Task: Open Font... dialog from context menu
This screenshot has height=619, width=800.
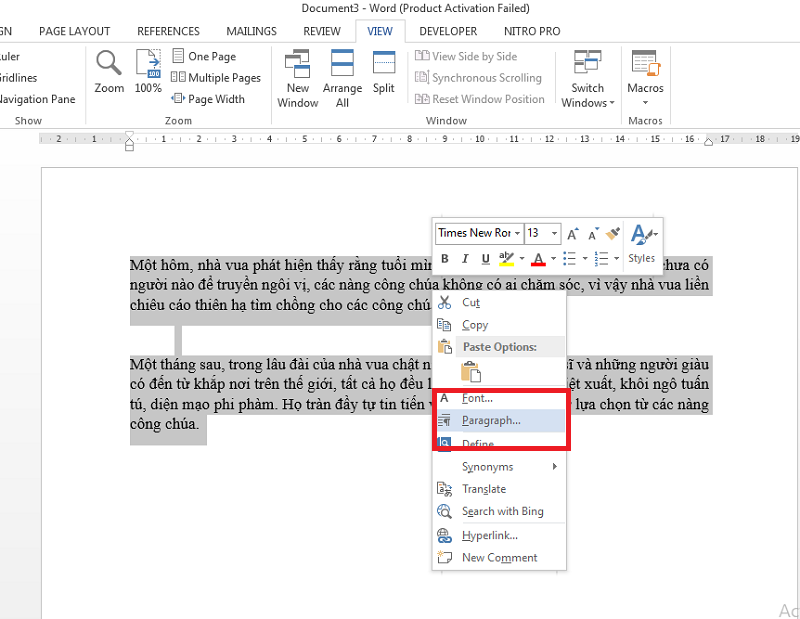Action: (499, 398)
